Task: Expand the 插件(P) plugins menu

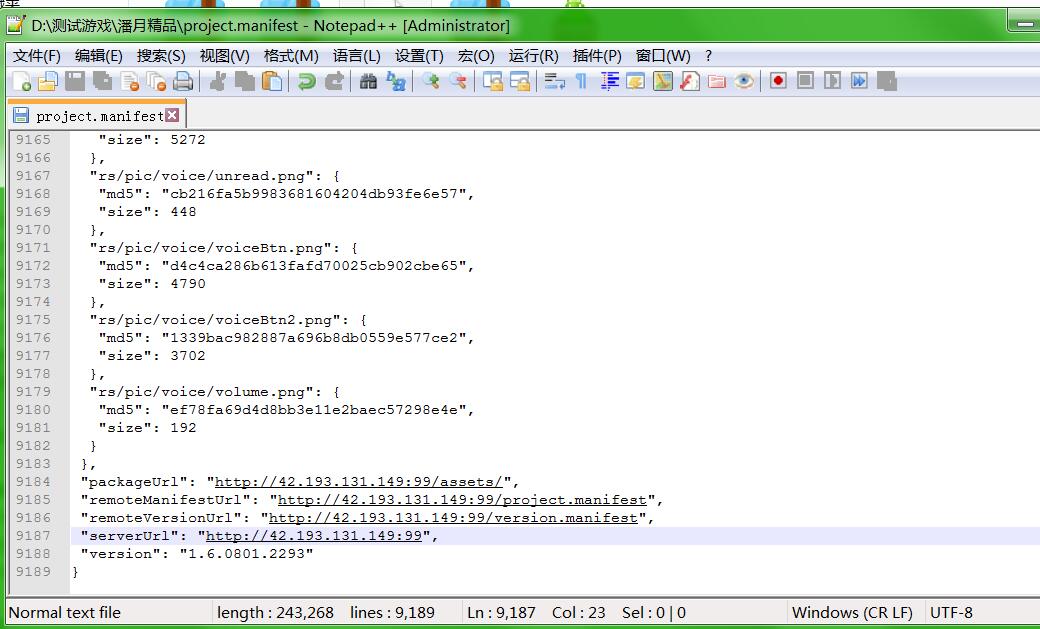Action: click(597, 56)
